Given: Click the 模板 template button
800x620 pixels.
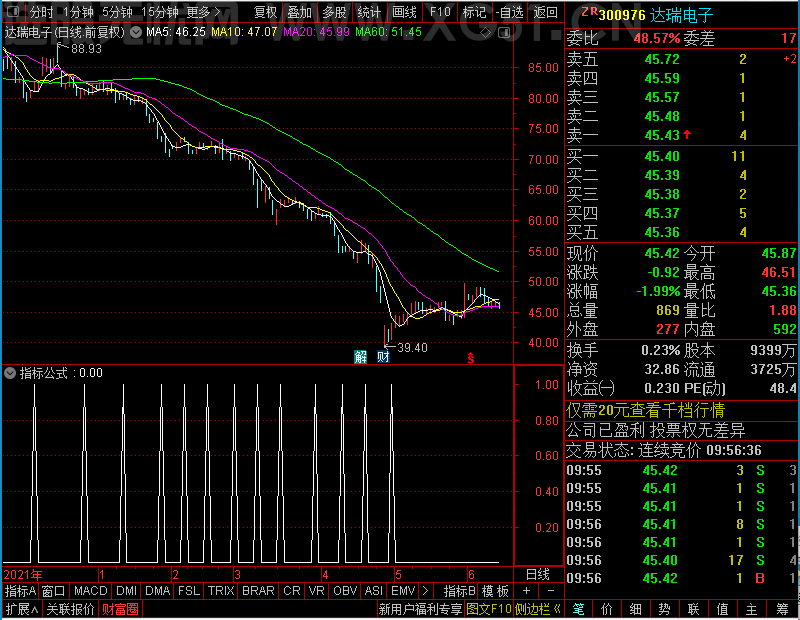Looking at the screenshot, I should click(495, 591).
